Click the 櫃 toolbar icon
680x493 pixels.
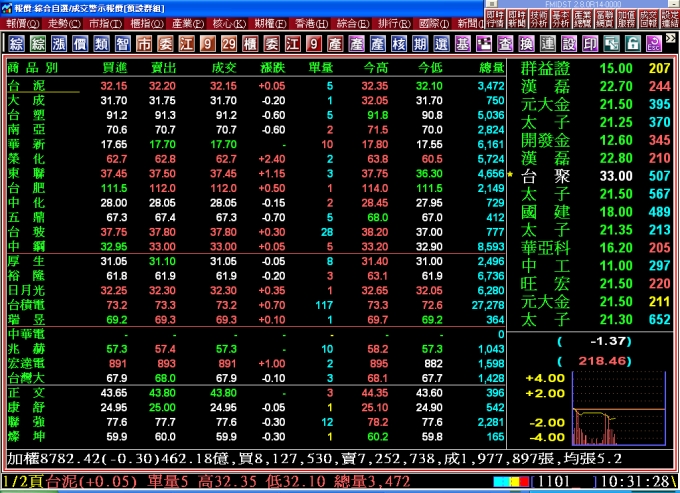coord(250,43)
